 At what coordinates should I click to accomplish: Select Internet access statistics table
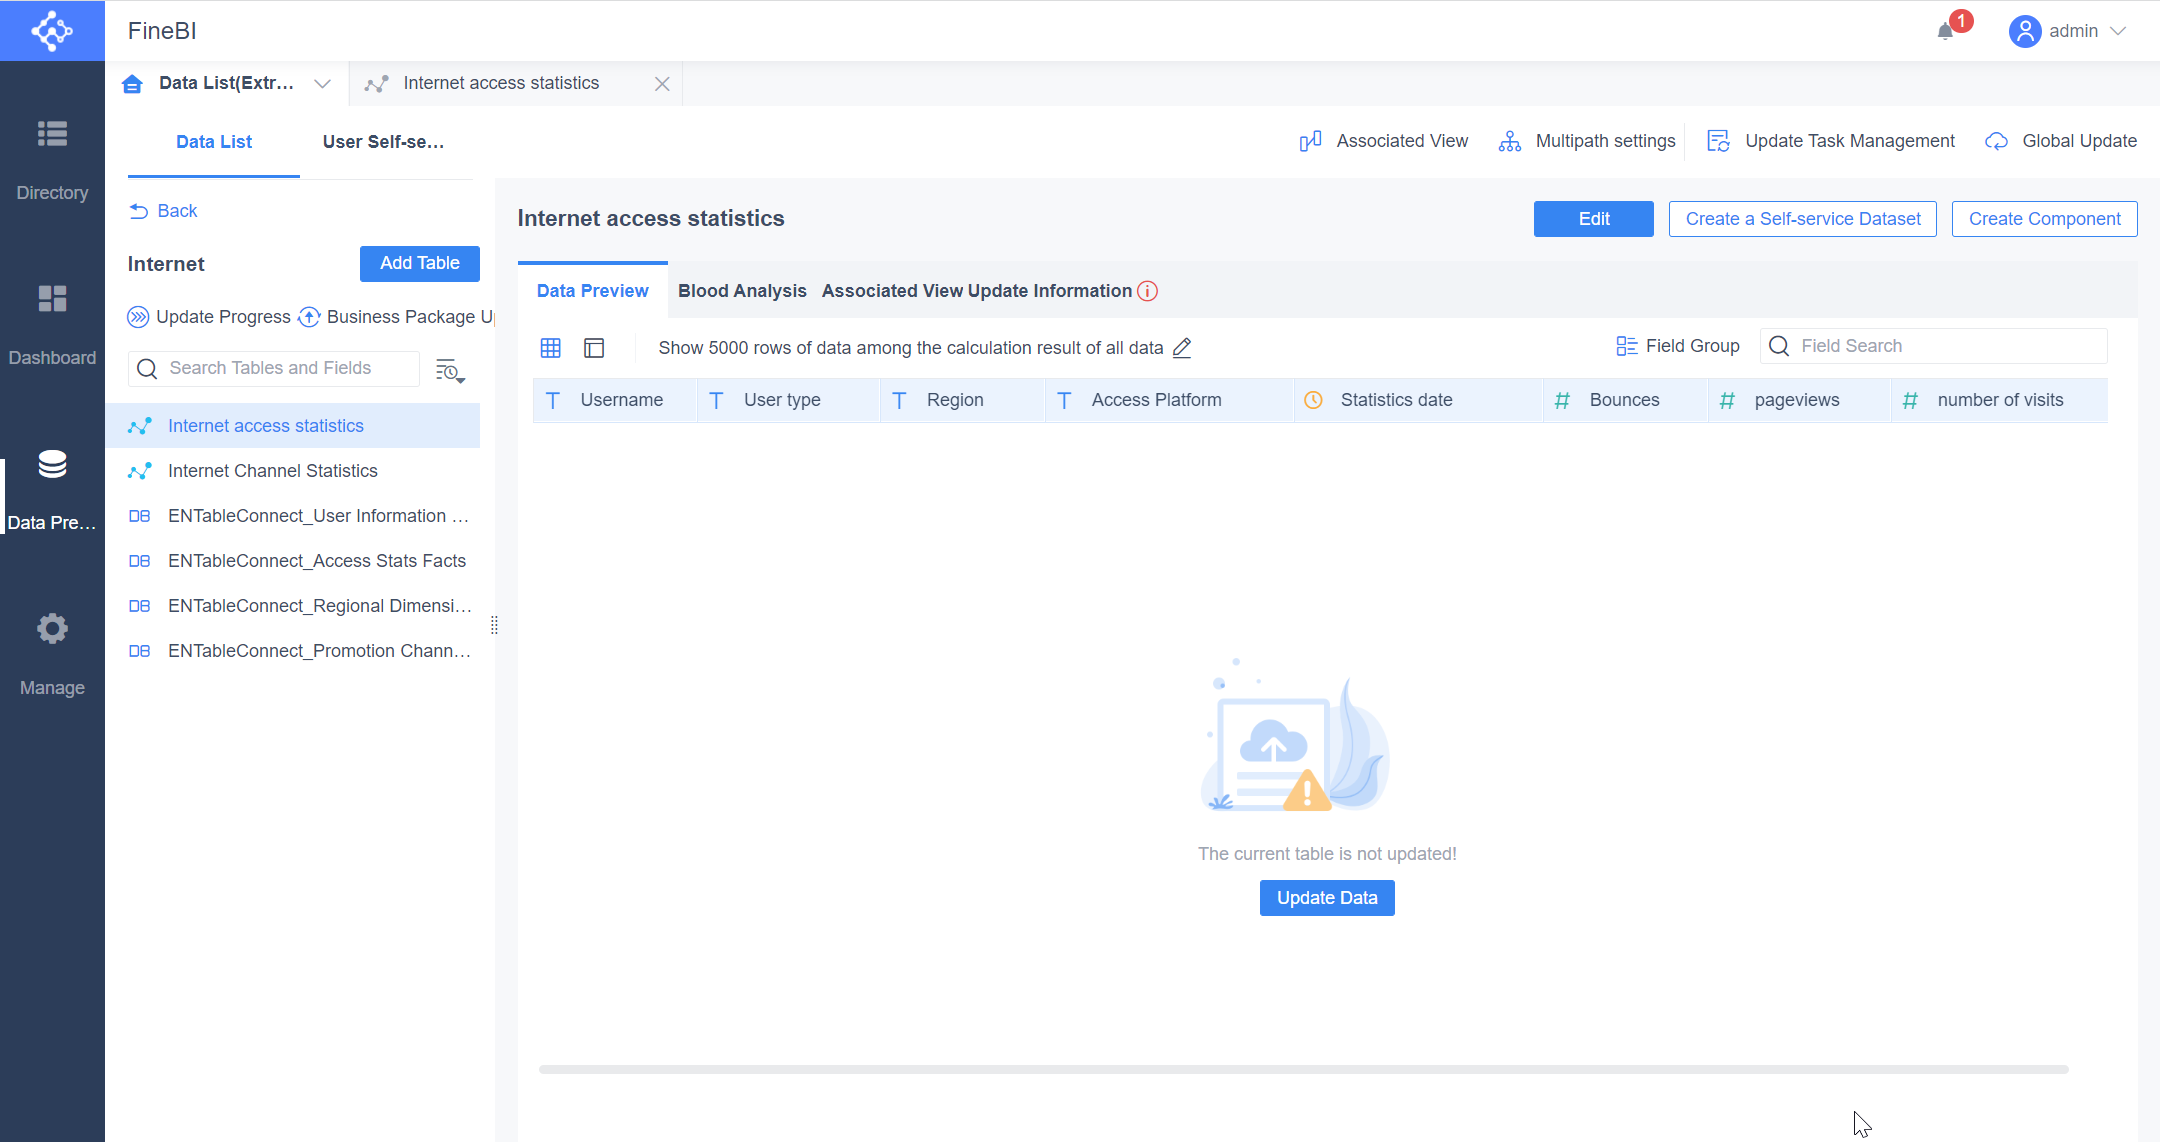[293, 426]
